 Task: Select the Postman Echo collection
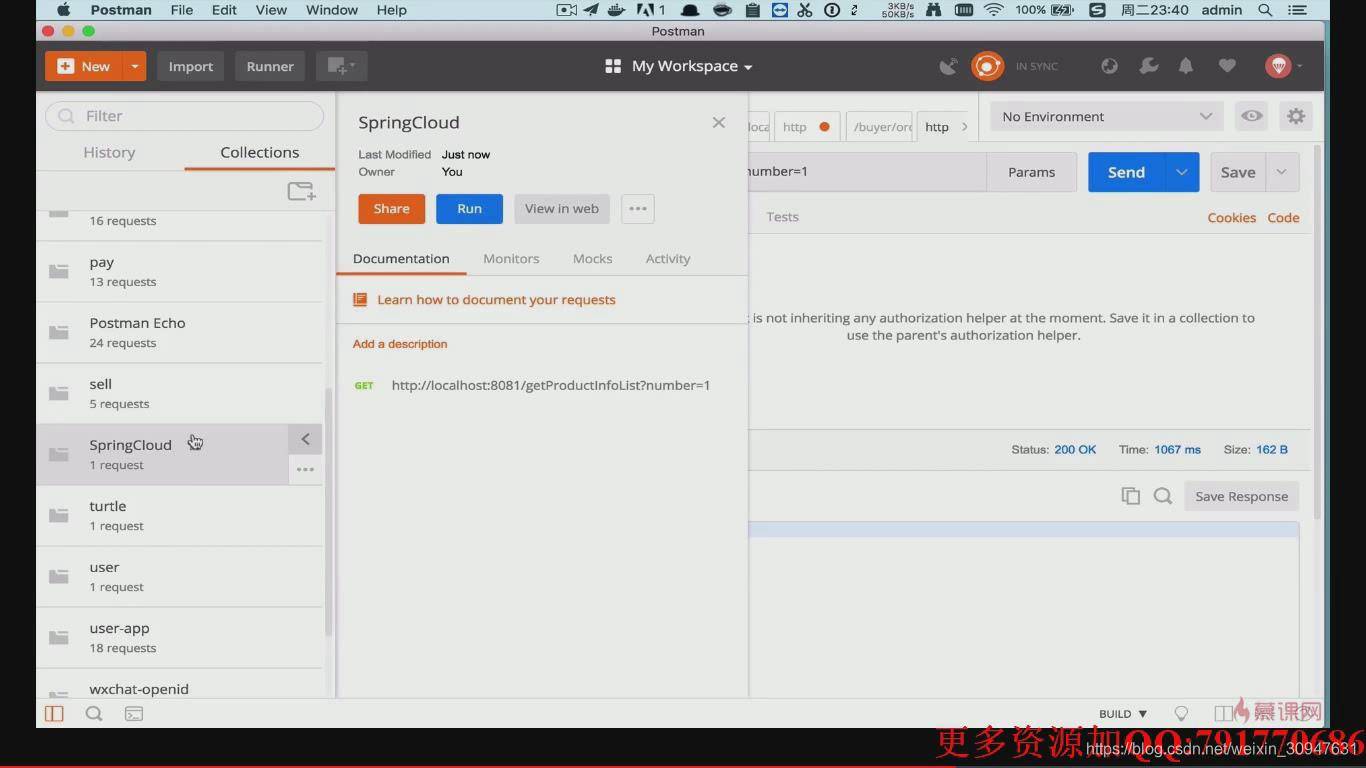179,332
